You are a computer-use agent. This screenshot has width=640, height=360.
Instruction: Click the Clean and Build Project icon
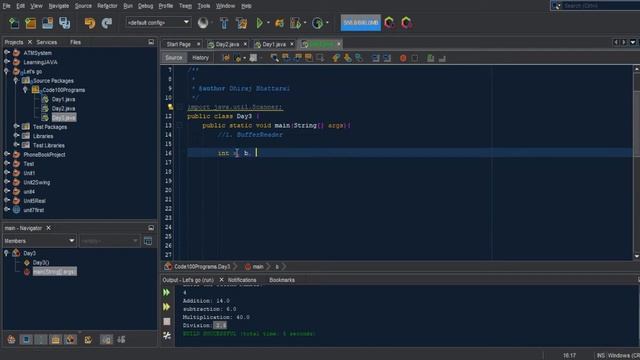point(242,23)
